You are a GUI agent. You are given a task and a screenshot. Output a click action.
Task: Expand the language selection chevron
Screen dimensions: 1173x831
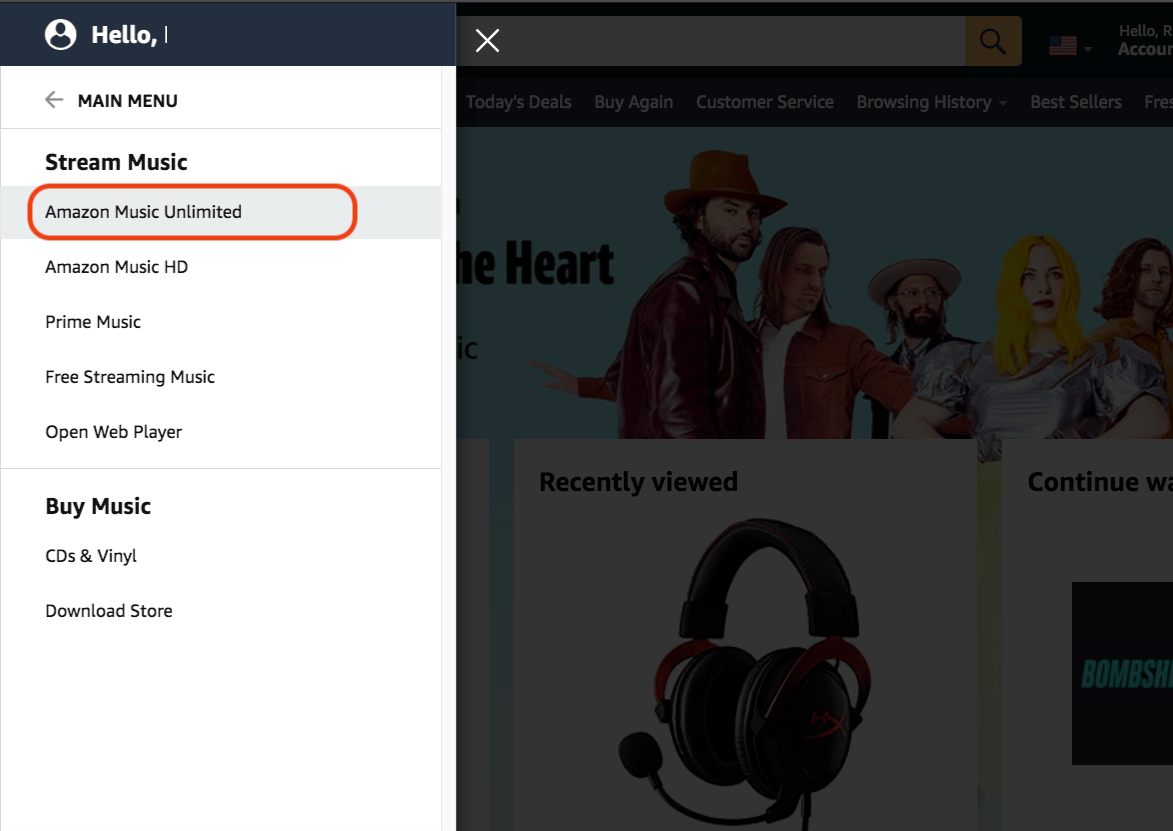1088,48
